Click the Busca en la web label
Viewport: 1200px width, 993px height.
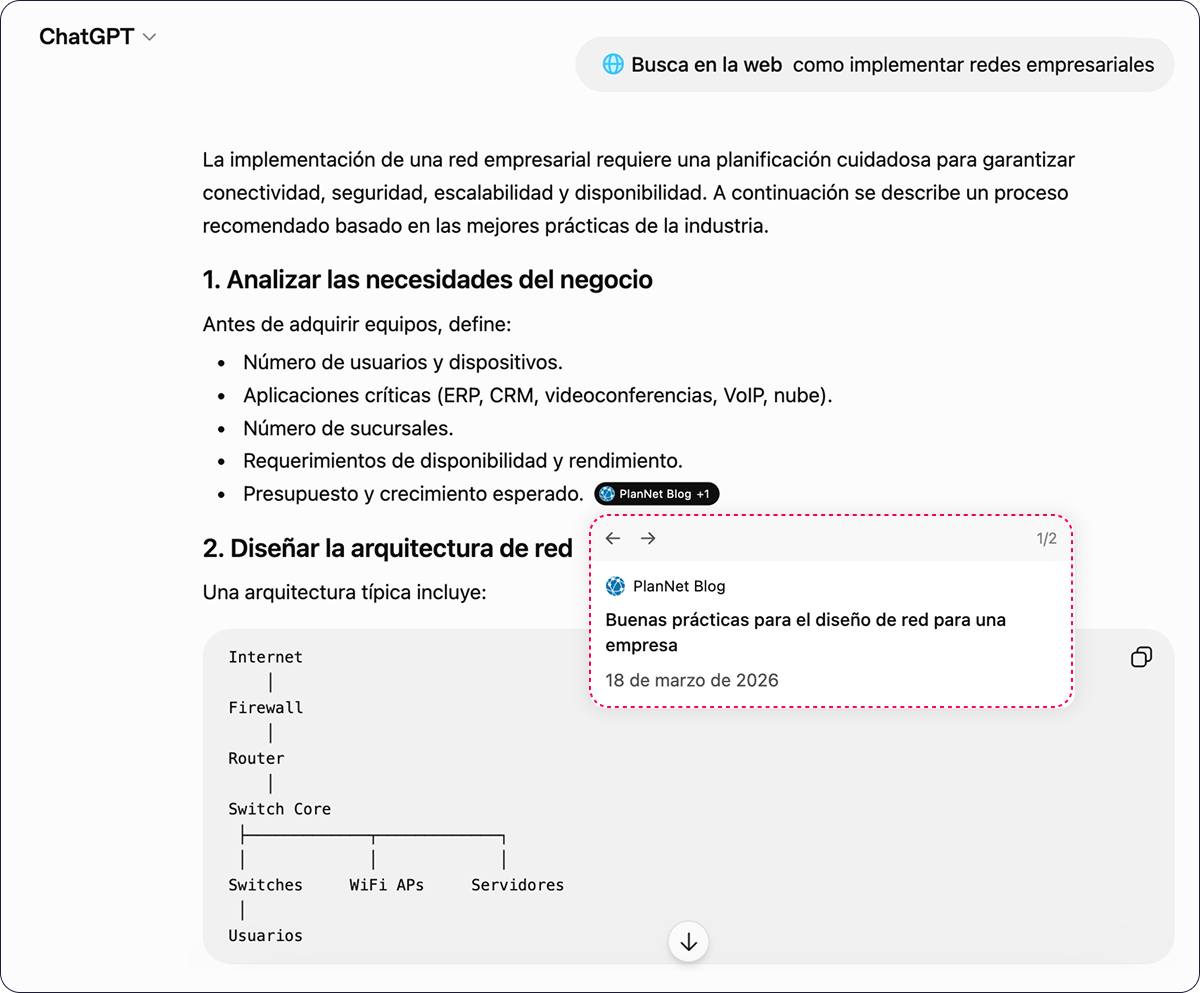[x=706, y=65]
